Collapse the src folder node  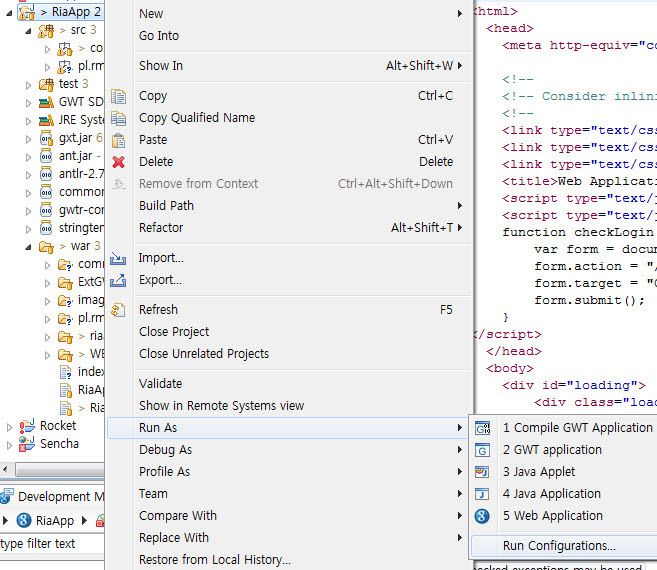(x=28, y=31)
